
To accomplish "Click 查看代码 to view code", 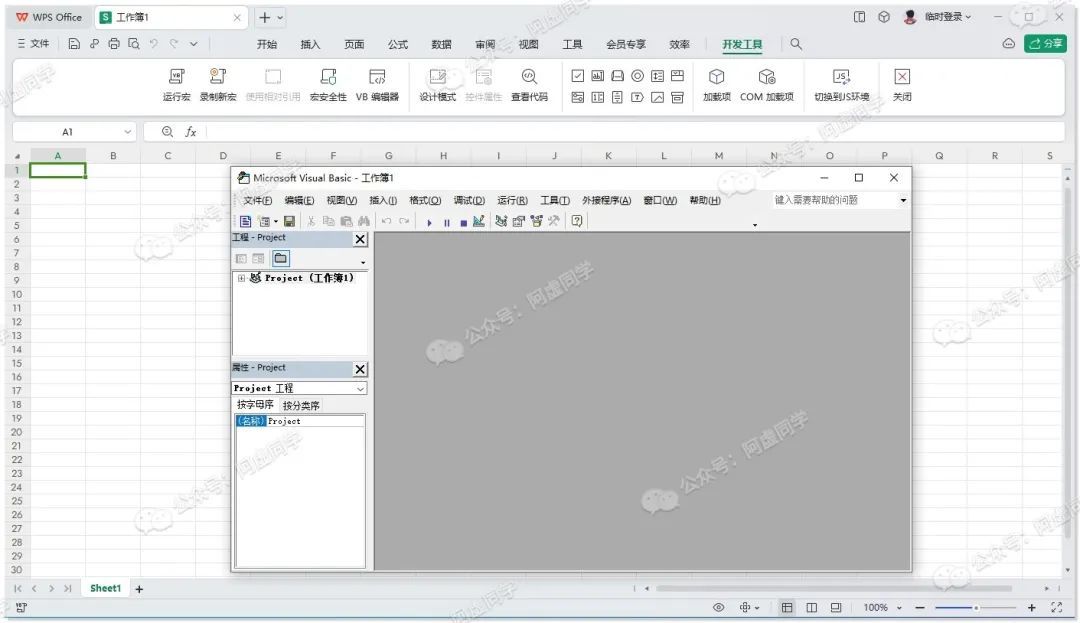I will click(x=529, y=78).
